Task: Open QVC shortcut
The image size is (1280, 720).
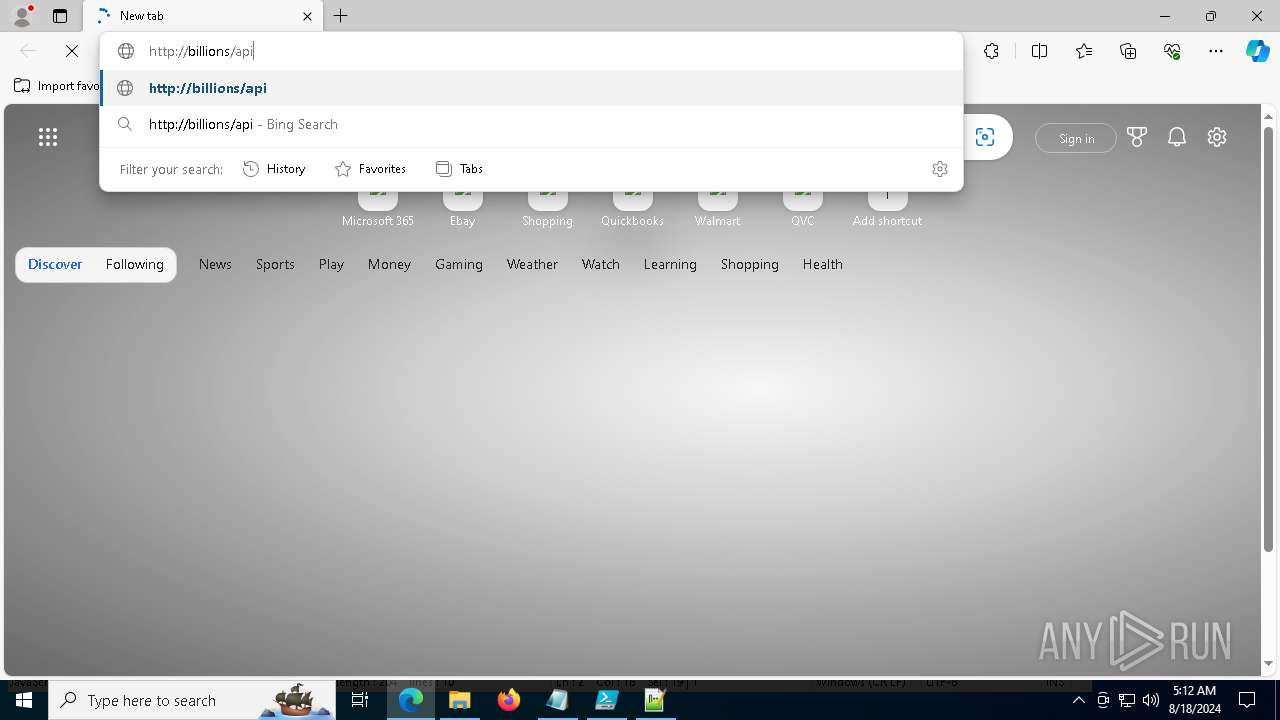Action: tap(803, 208)
